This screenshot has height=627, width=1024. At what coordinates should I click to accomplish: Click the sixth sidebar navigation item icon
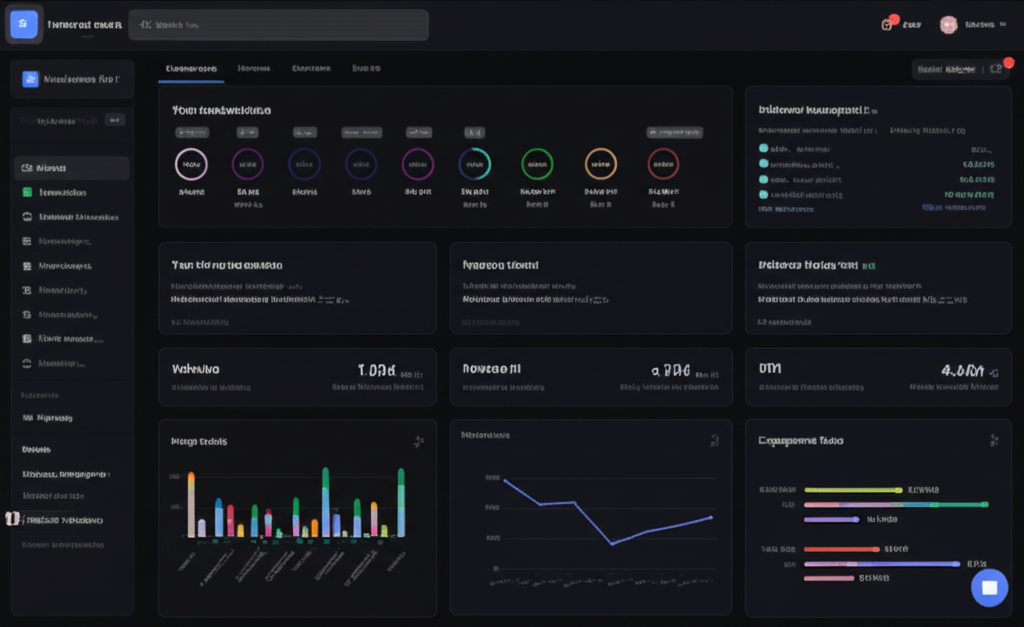click(x=27, y=290)
